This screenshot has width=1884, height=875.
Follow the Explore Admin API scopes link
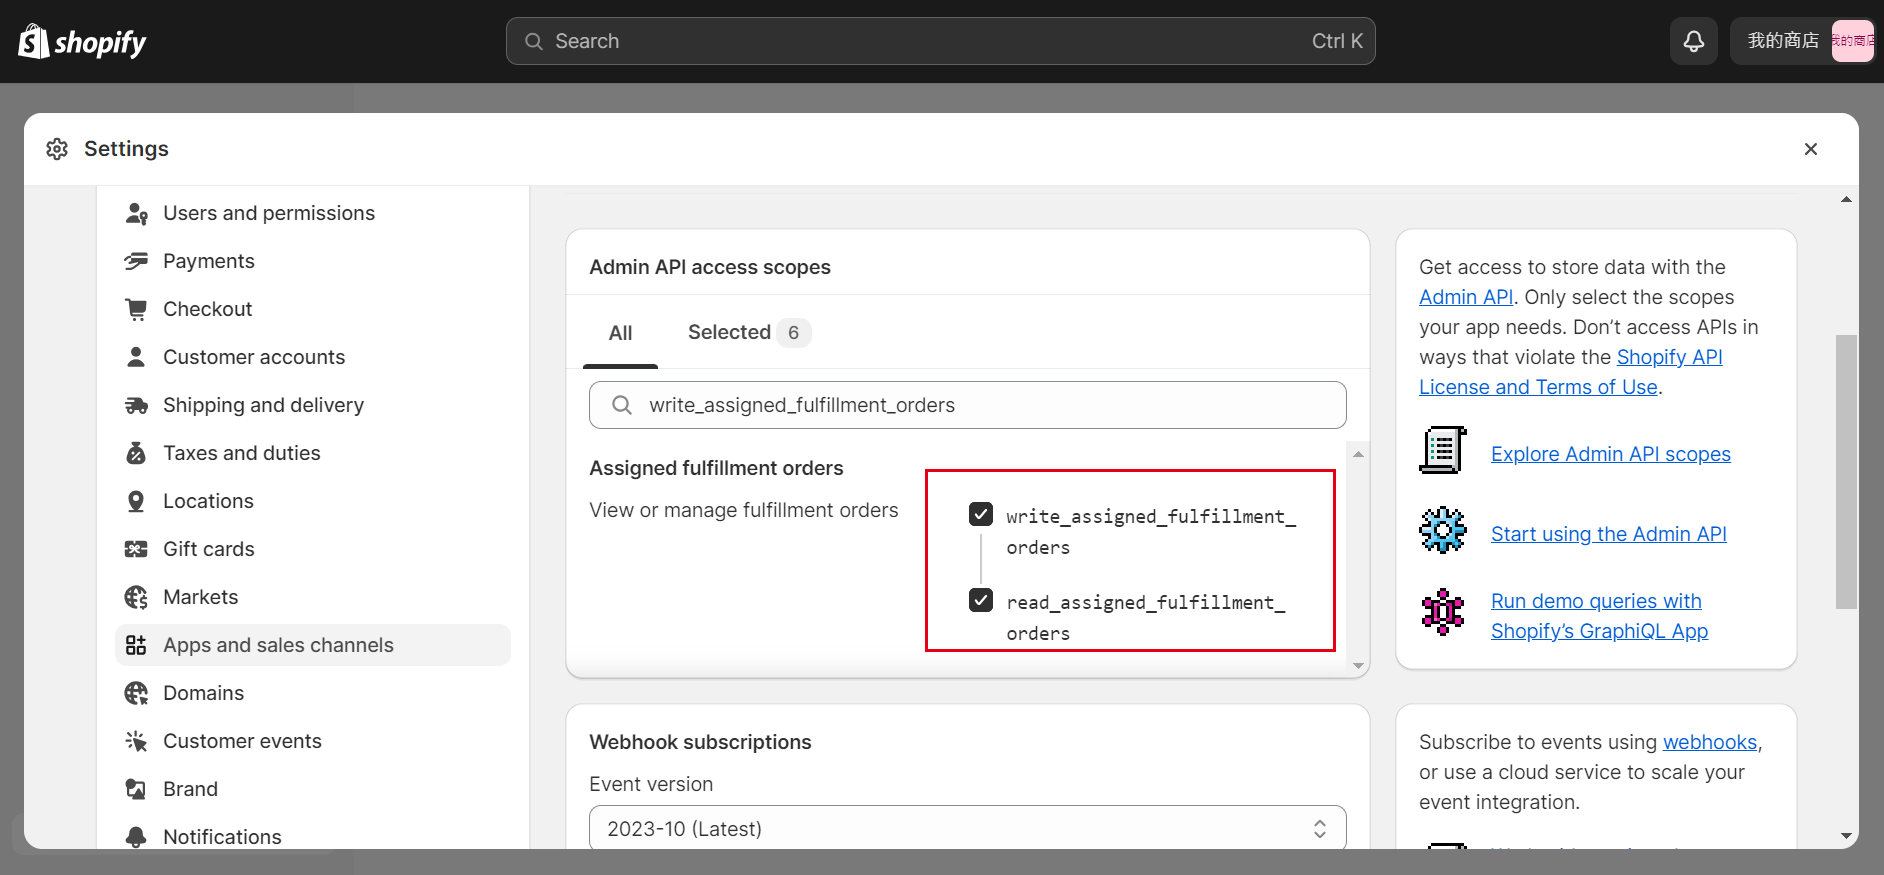tap(1610, 454)
